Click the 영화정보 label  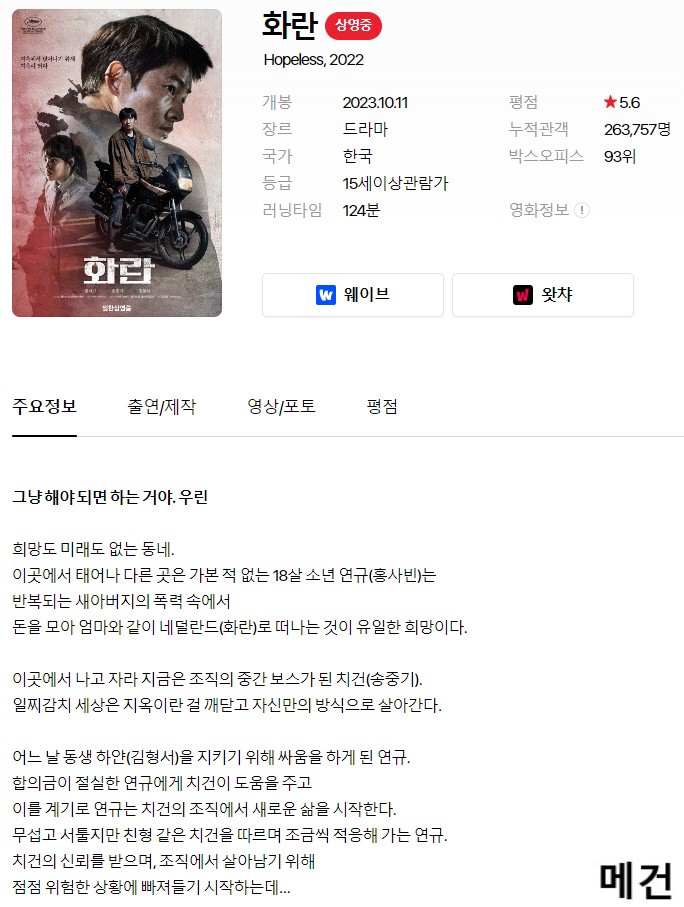[539, 210]
